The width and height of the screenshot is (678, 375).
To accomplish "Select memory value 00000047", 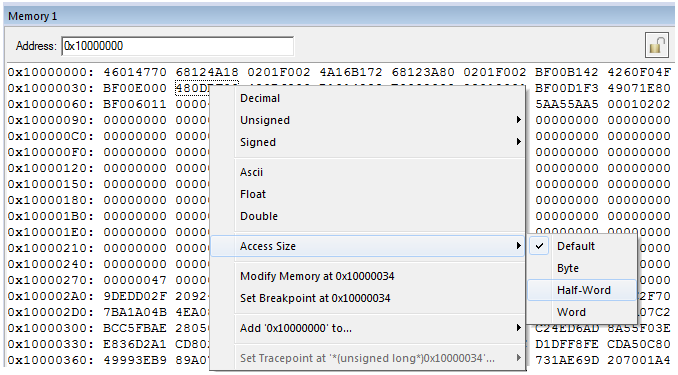I will point(135,280).
